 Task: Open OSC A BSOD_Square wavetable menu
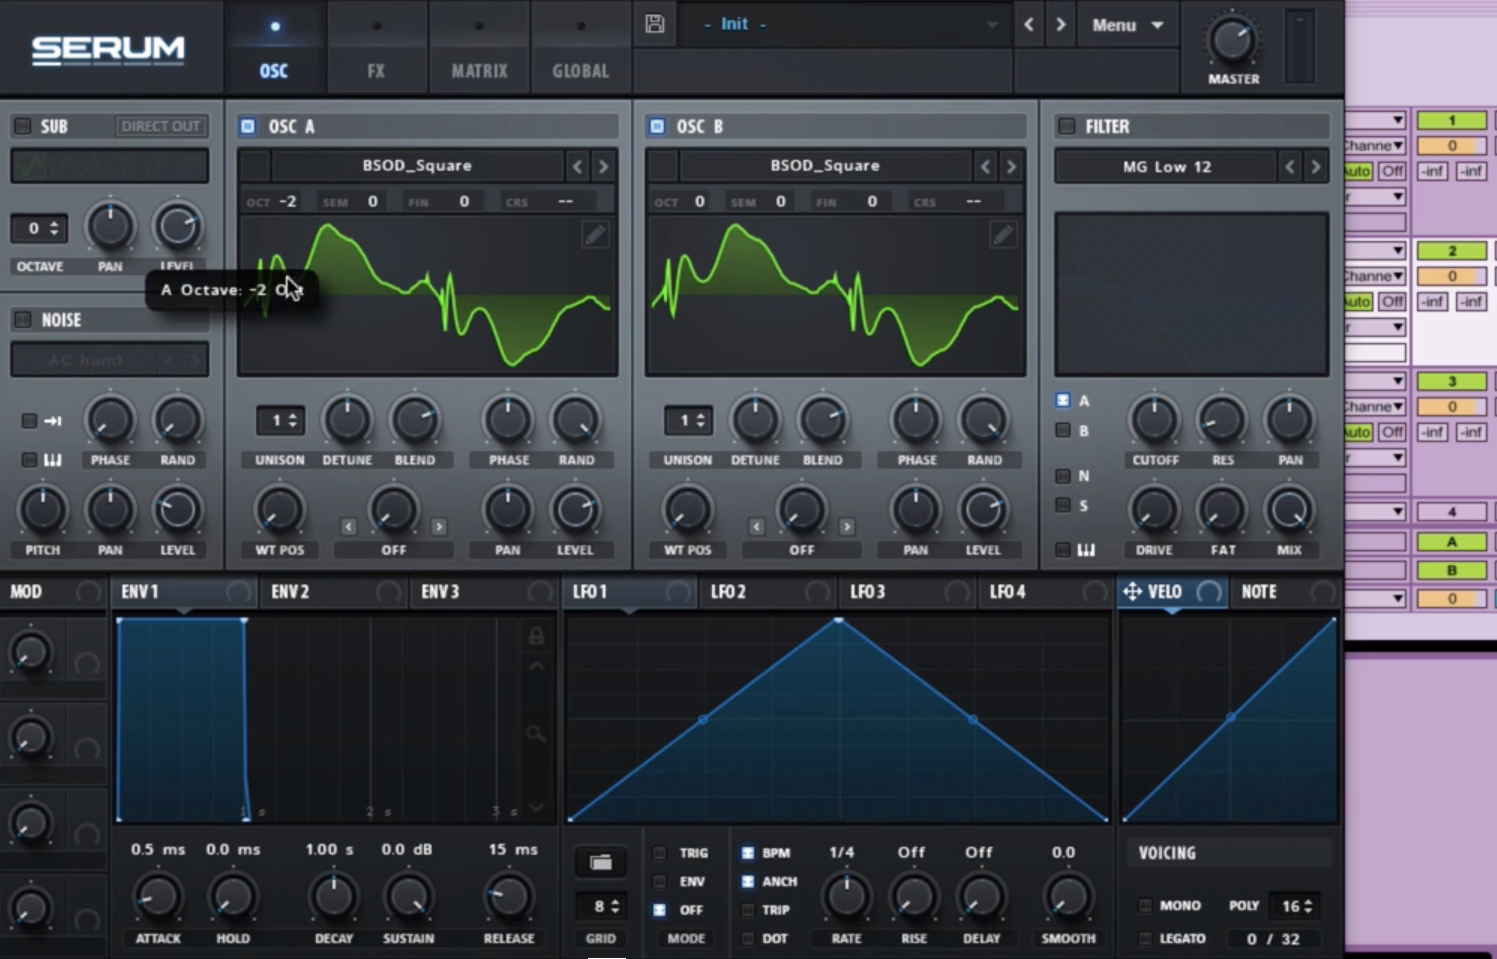pyautogui.click(x=417, y=166)
